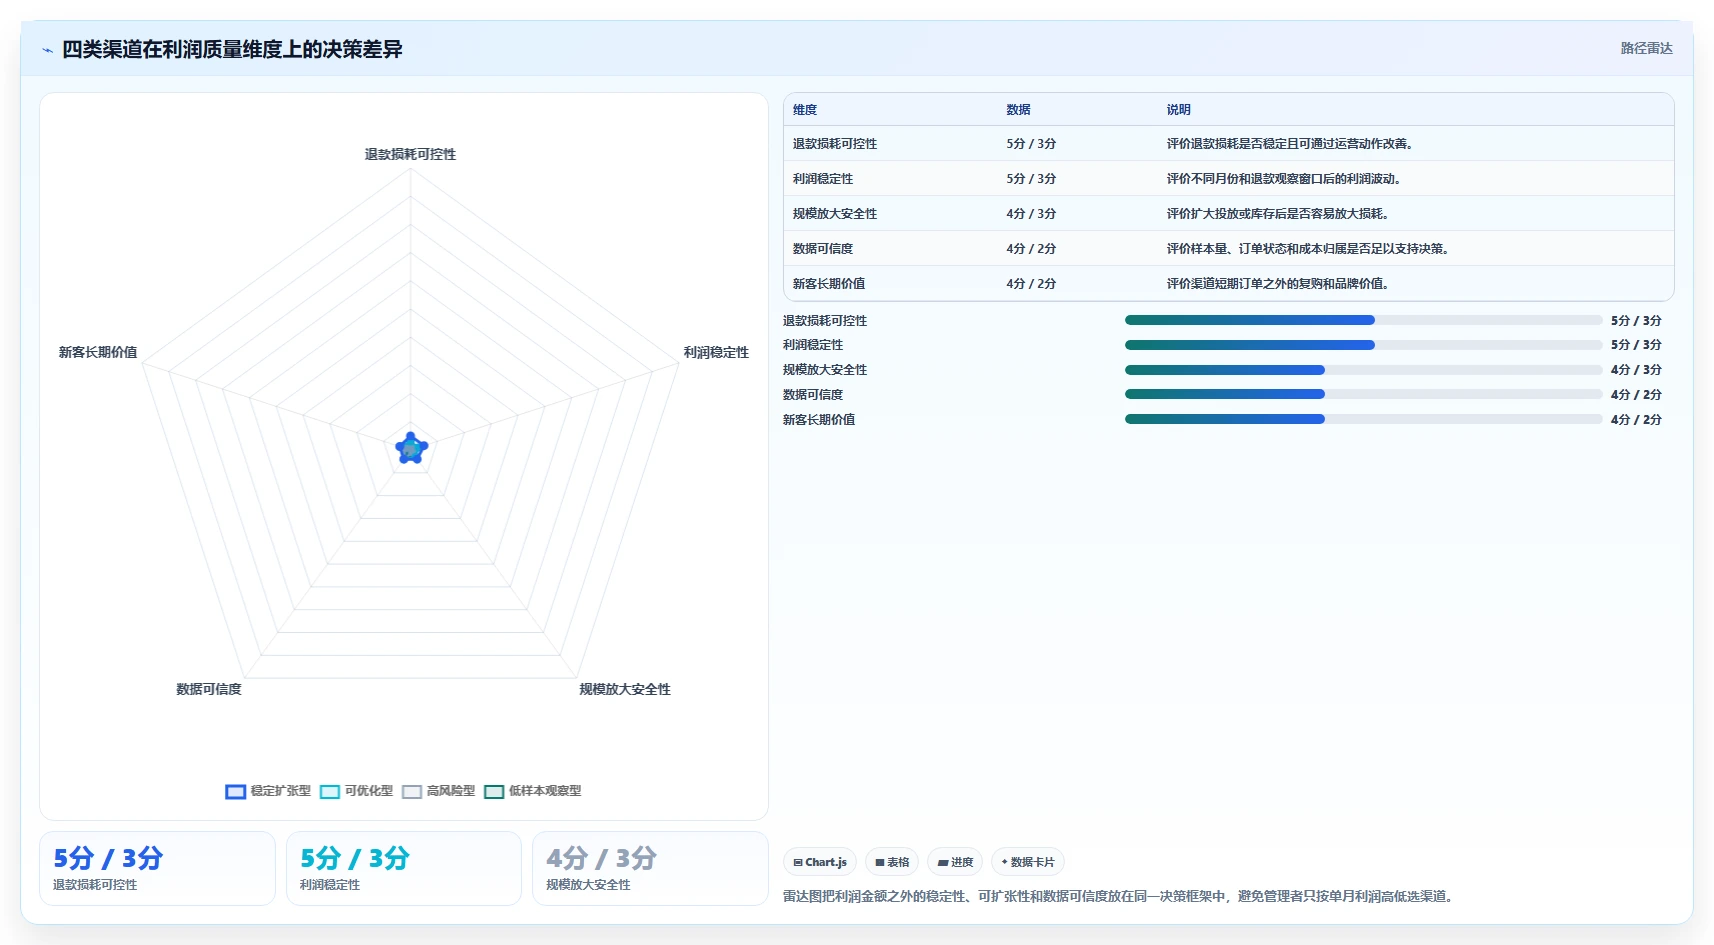Click 规模放大安全性 table row name
This screenshot has height=945, width=1714.
(x=835, y=214)
